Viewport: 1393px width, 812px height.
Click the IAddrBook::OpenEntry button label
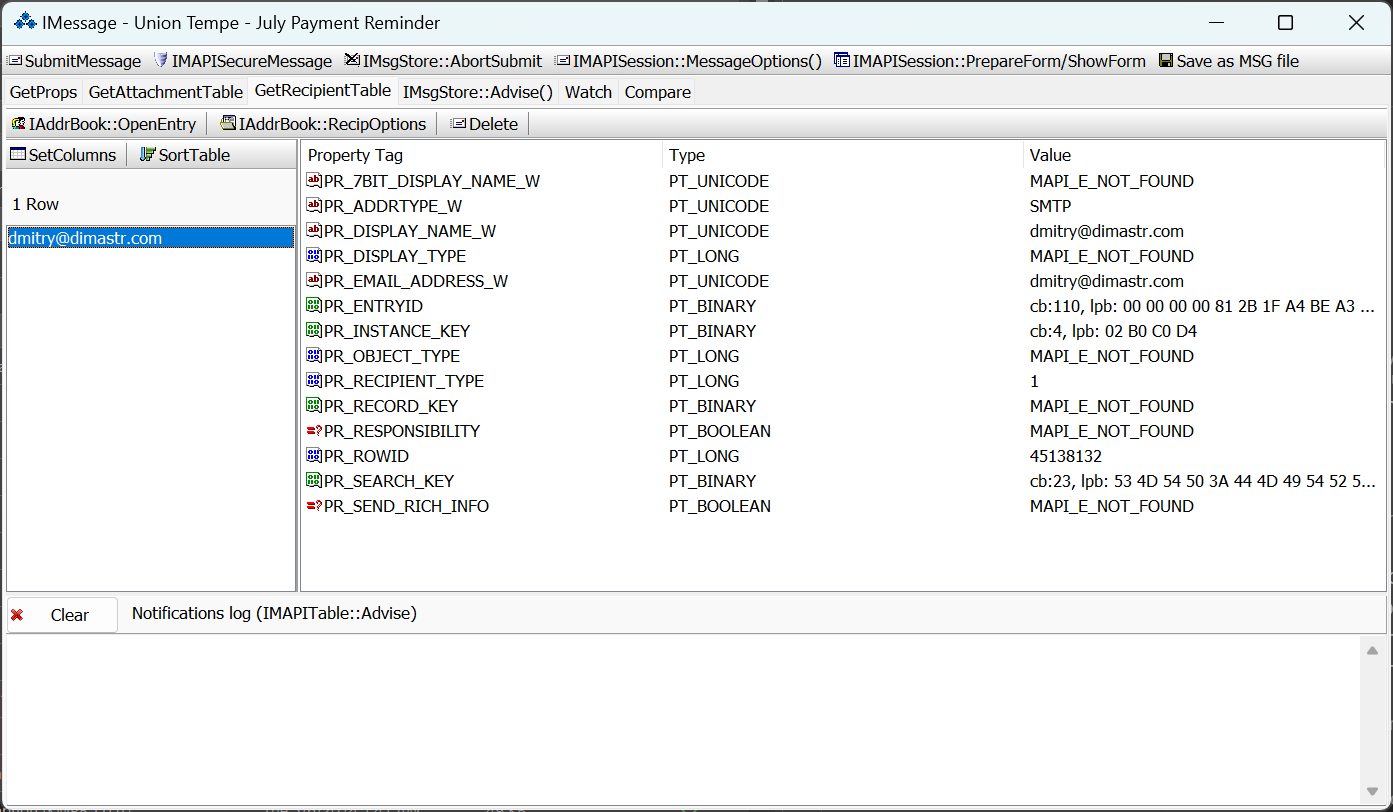113,124
